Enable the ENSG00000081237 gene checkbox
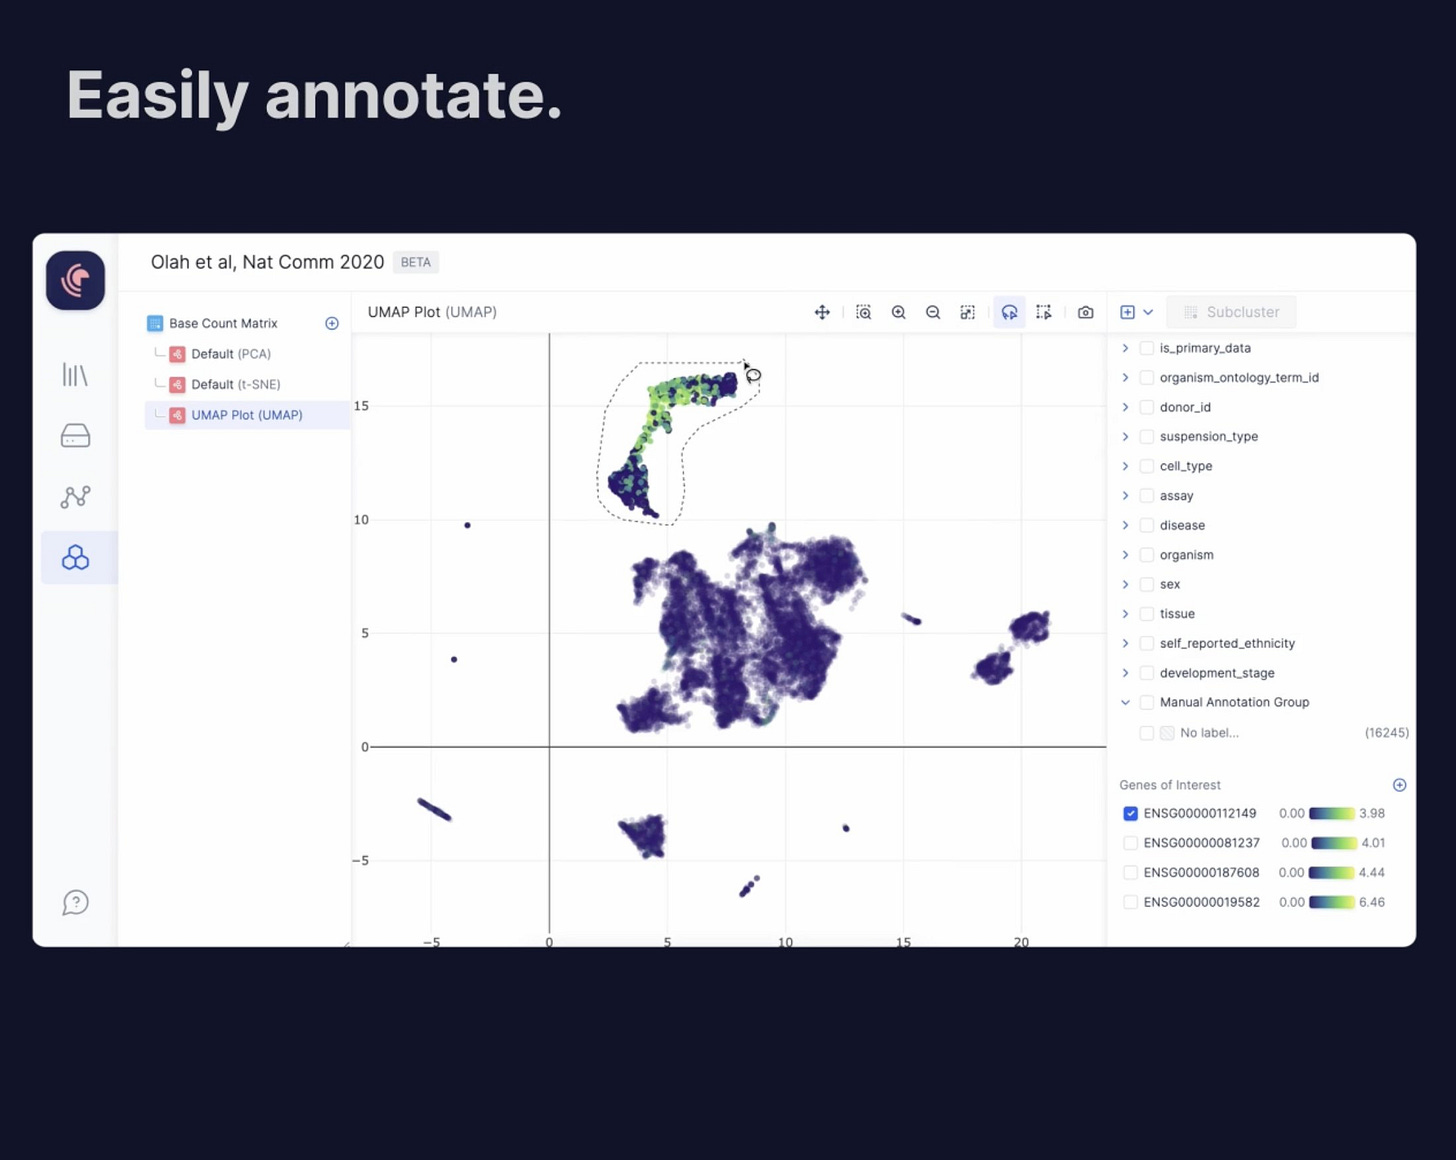This screenshot has width=1456, height=1160. [1130, 843]
